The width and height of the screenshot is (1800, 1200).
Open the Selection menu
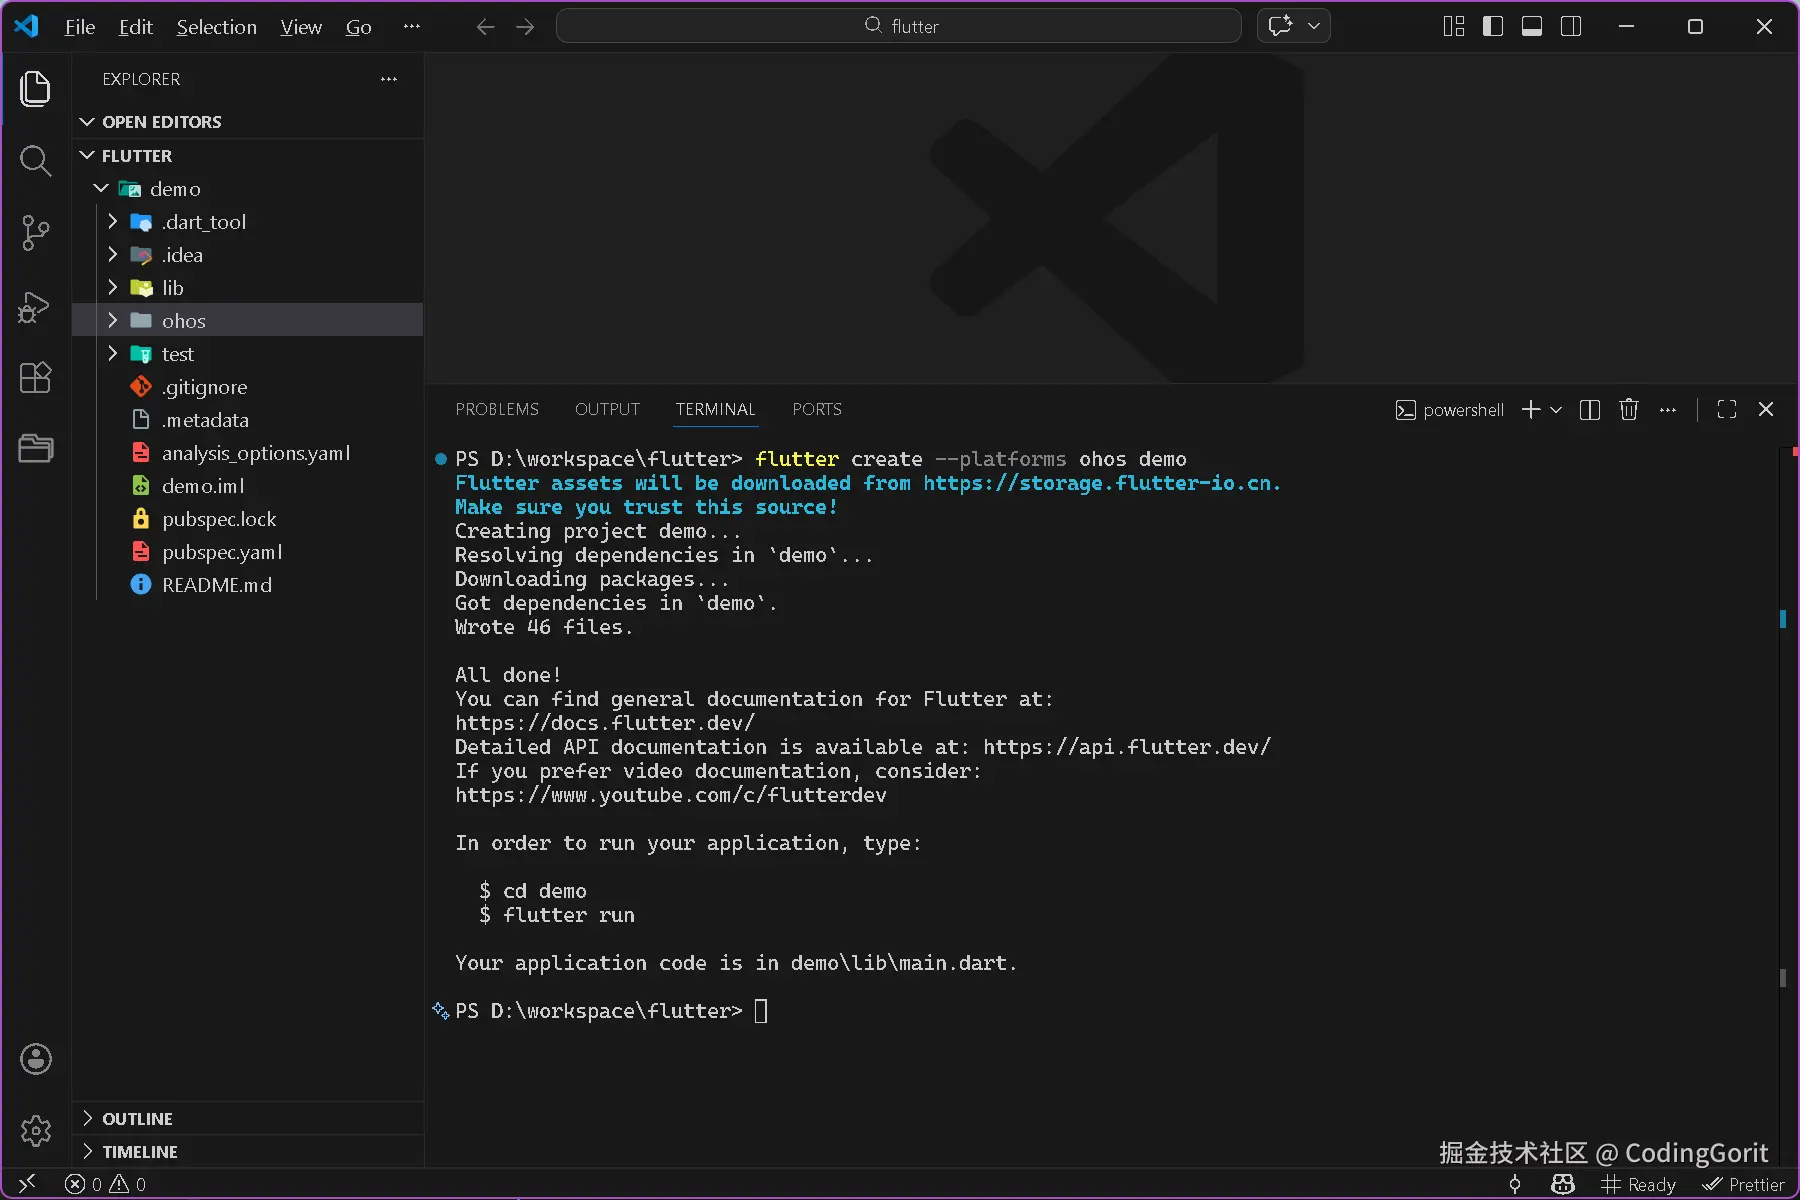click(x=216, y=27)
